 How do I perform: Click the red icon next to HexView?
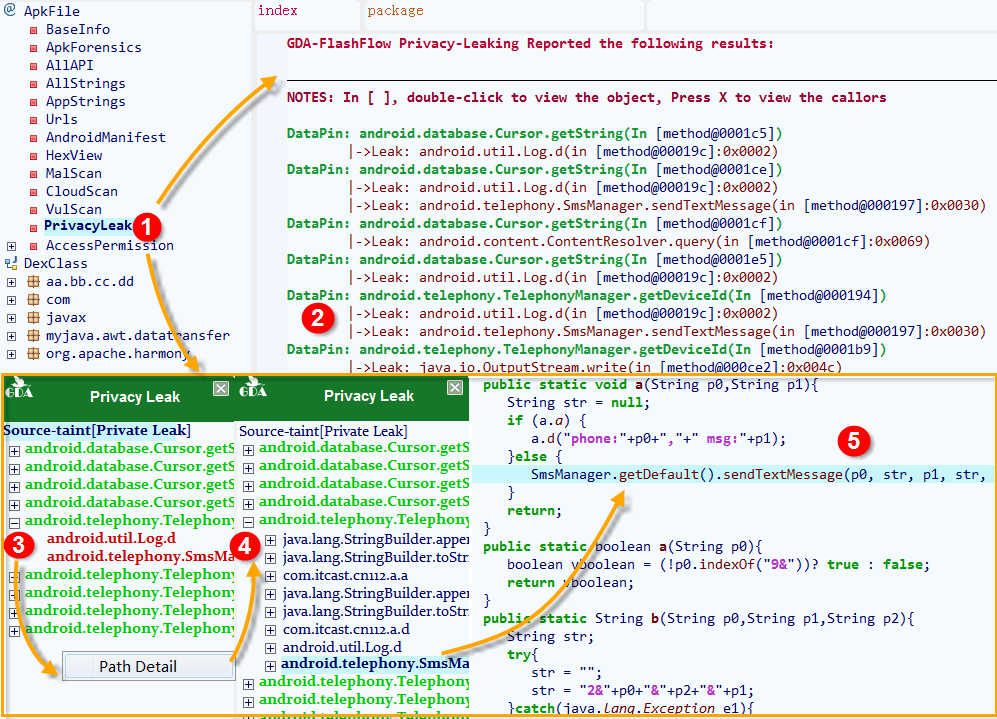[x=34, y=156]
